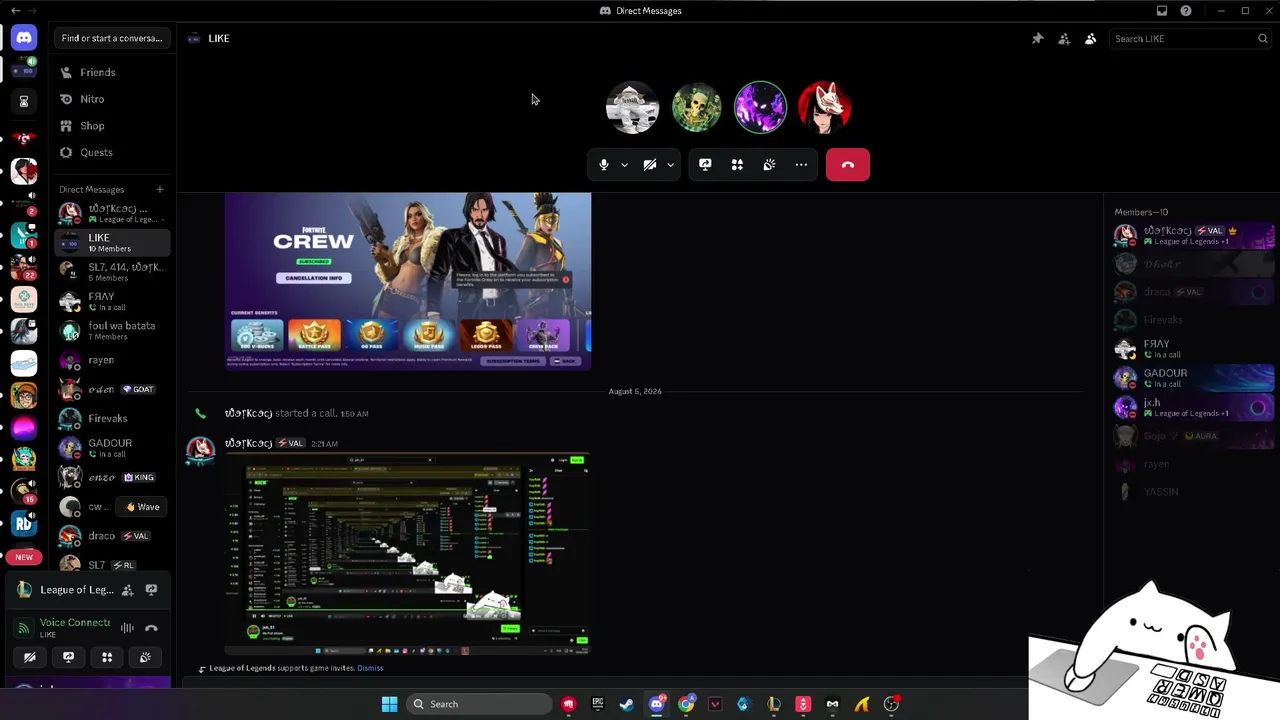Select the purple avatar in the call

(761, 107)
